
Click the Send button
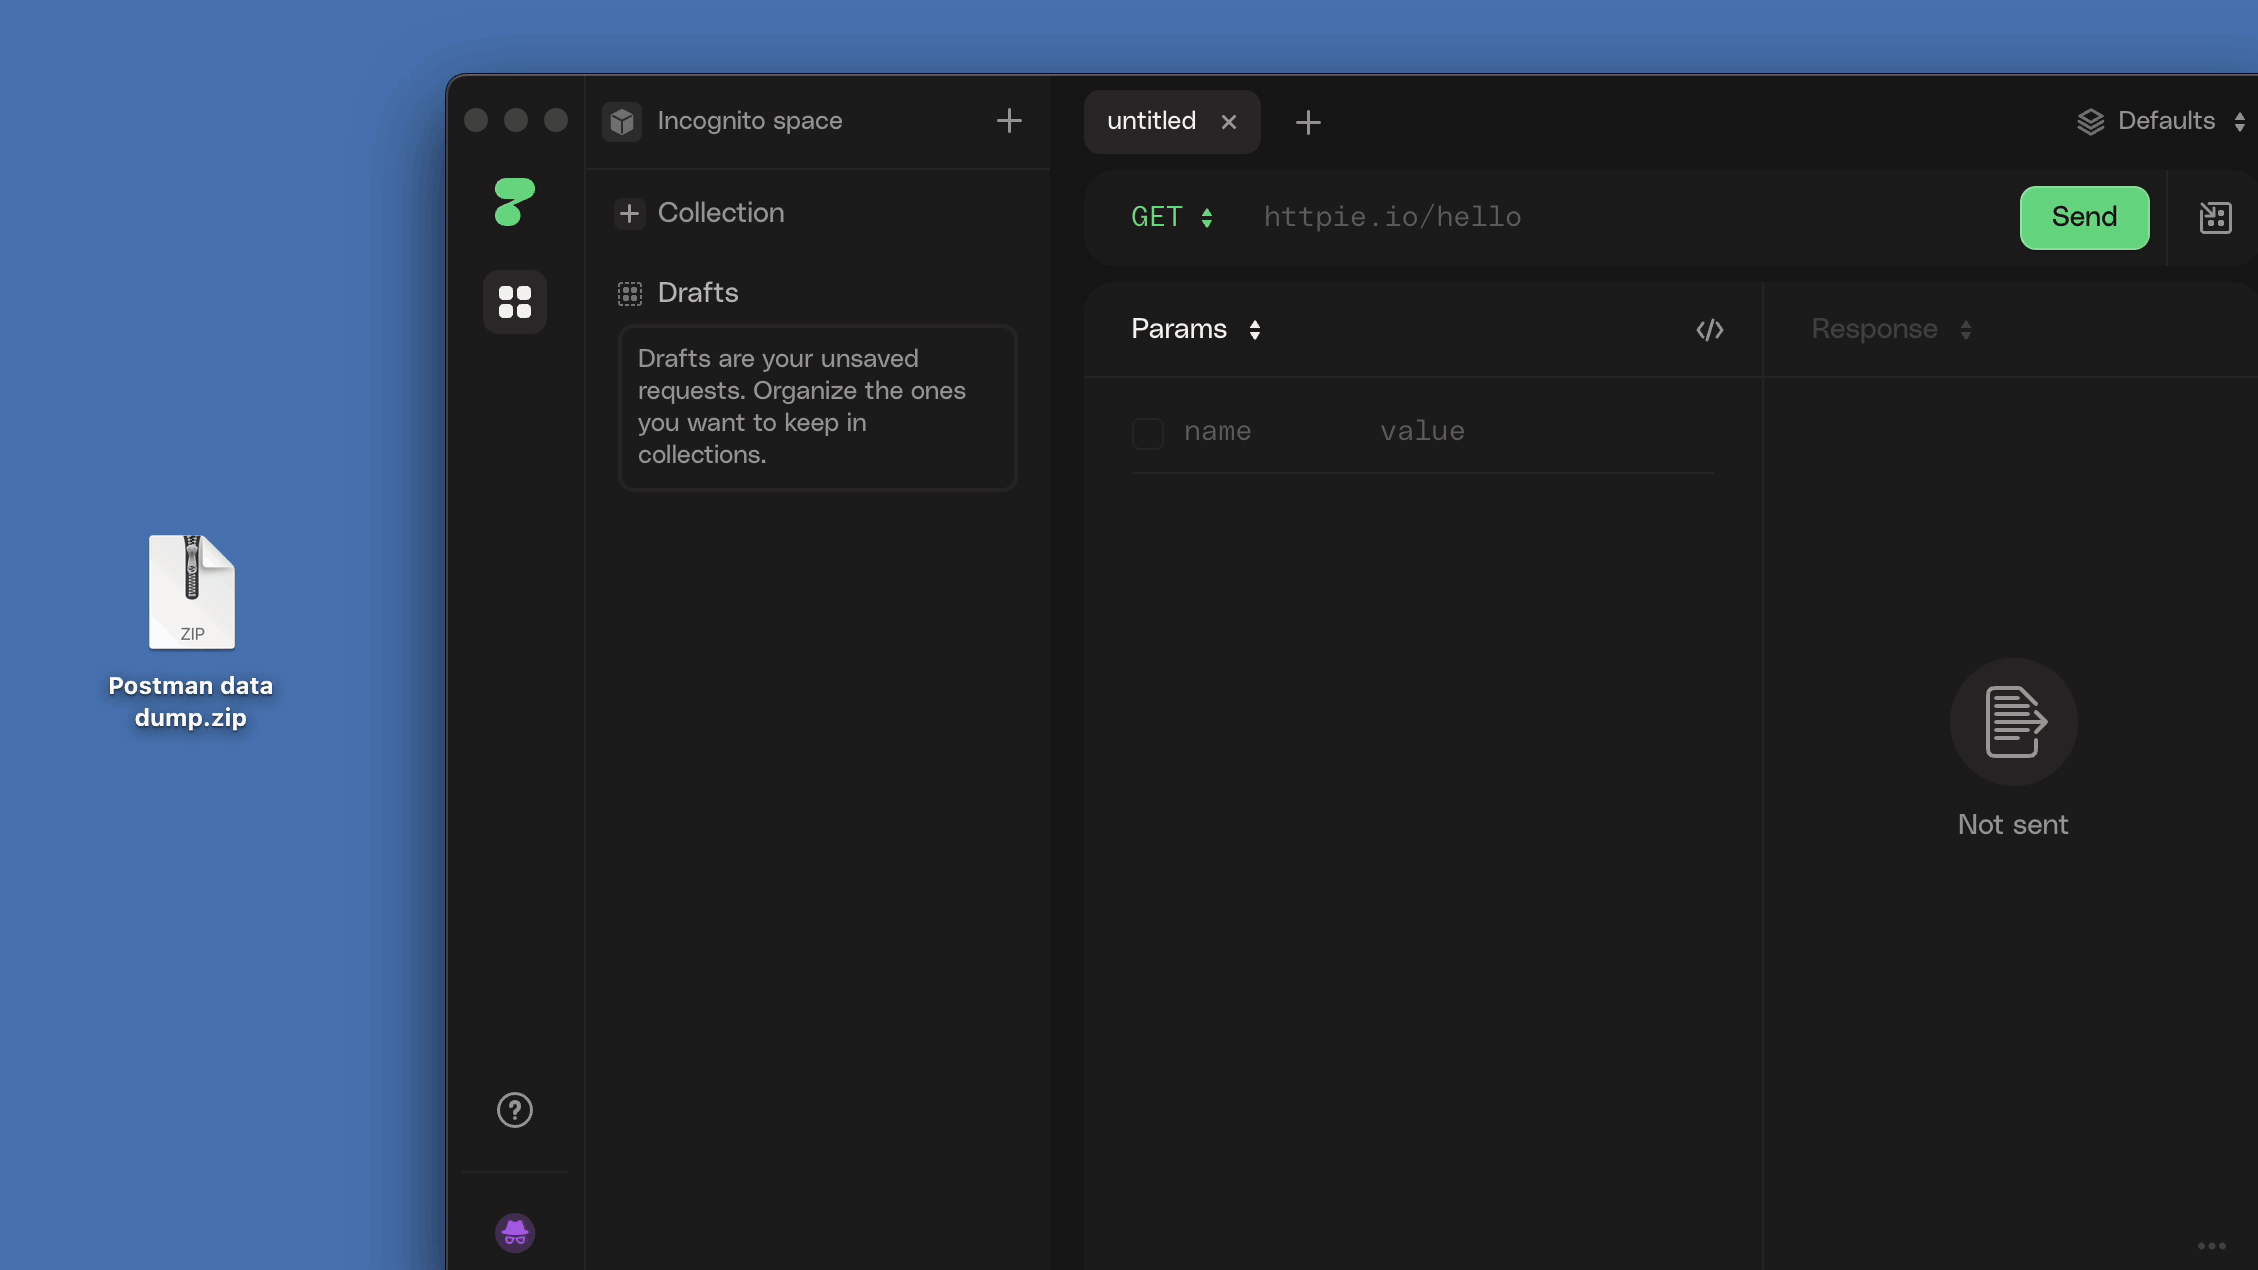click(2084, 217)
